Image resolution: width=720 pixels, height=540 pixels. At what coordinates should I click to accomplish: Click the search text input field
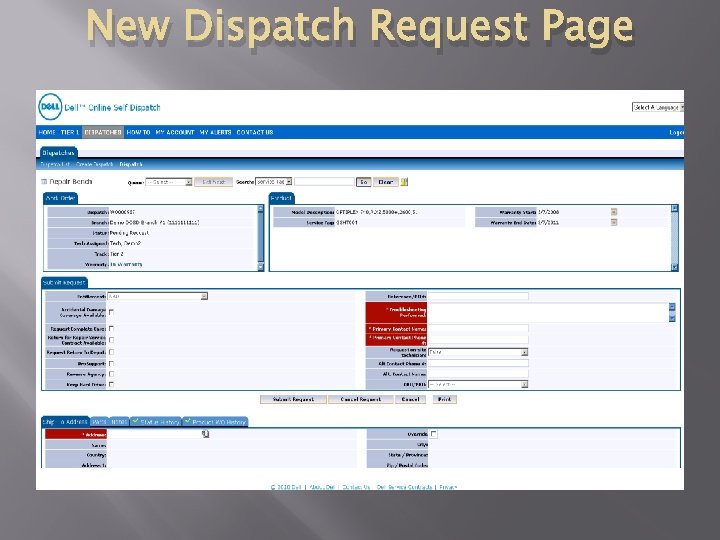[324, 182]
